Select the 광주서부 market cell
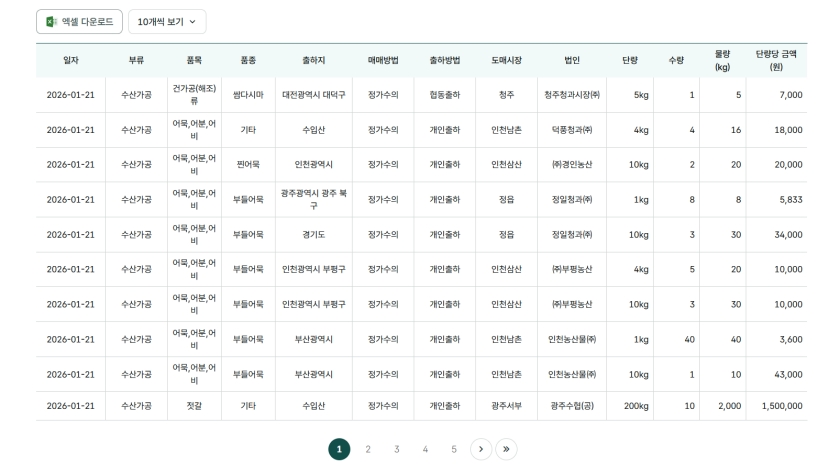Screen dimensions: 840x466 point(506,405)
